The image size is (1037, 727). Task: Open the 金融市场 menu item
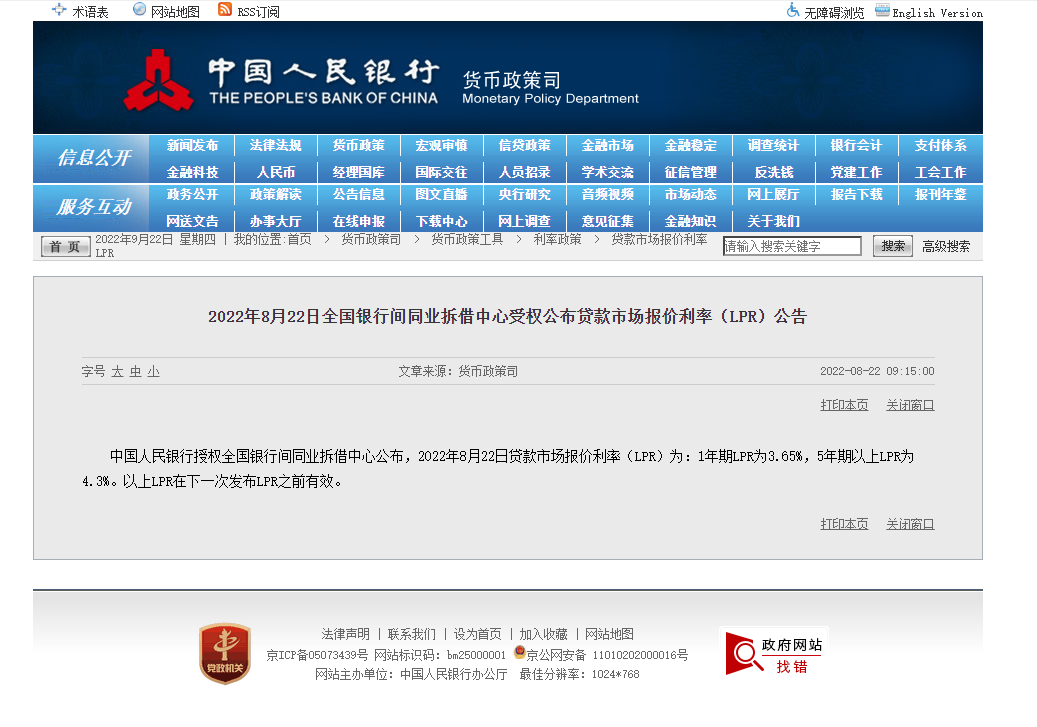pos(608,146)
